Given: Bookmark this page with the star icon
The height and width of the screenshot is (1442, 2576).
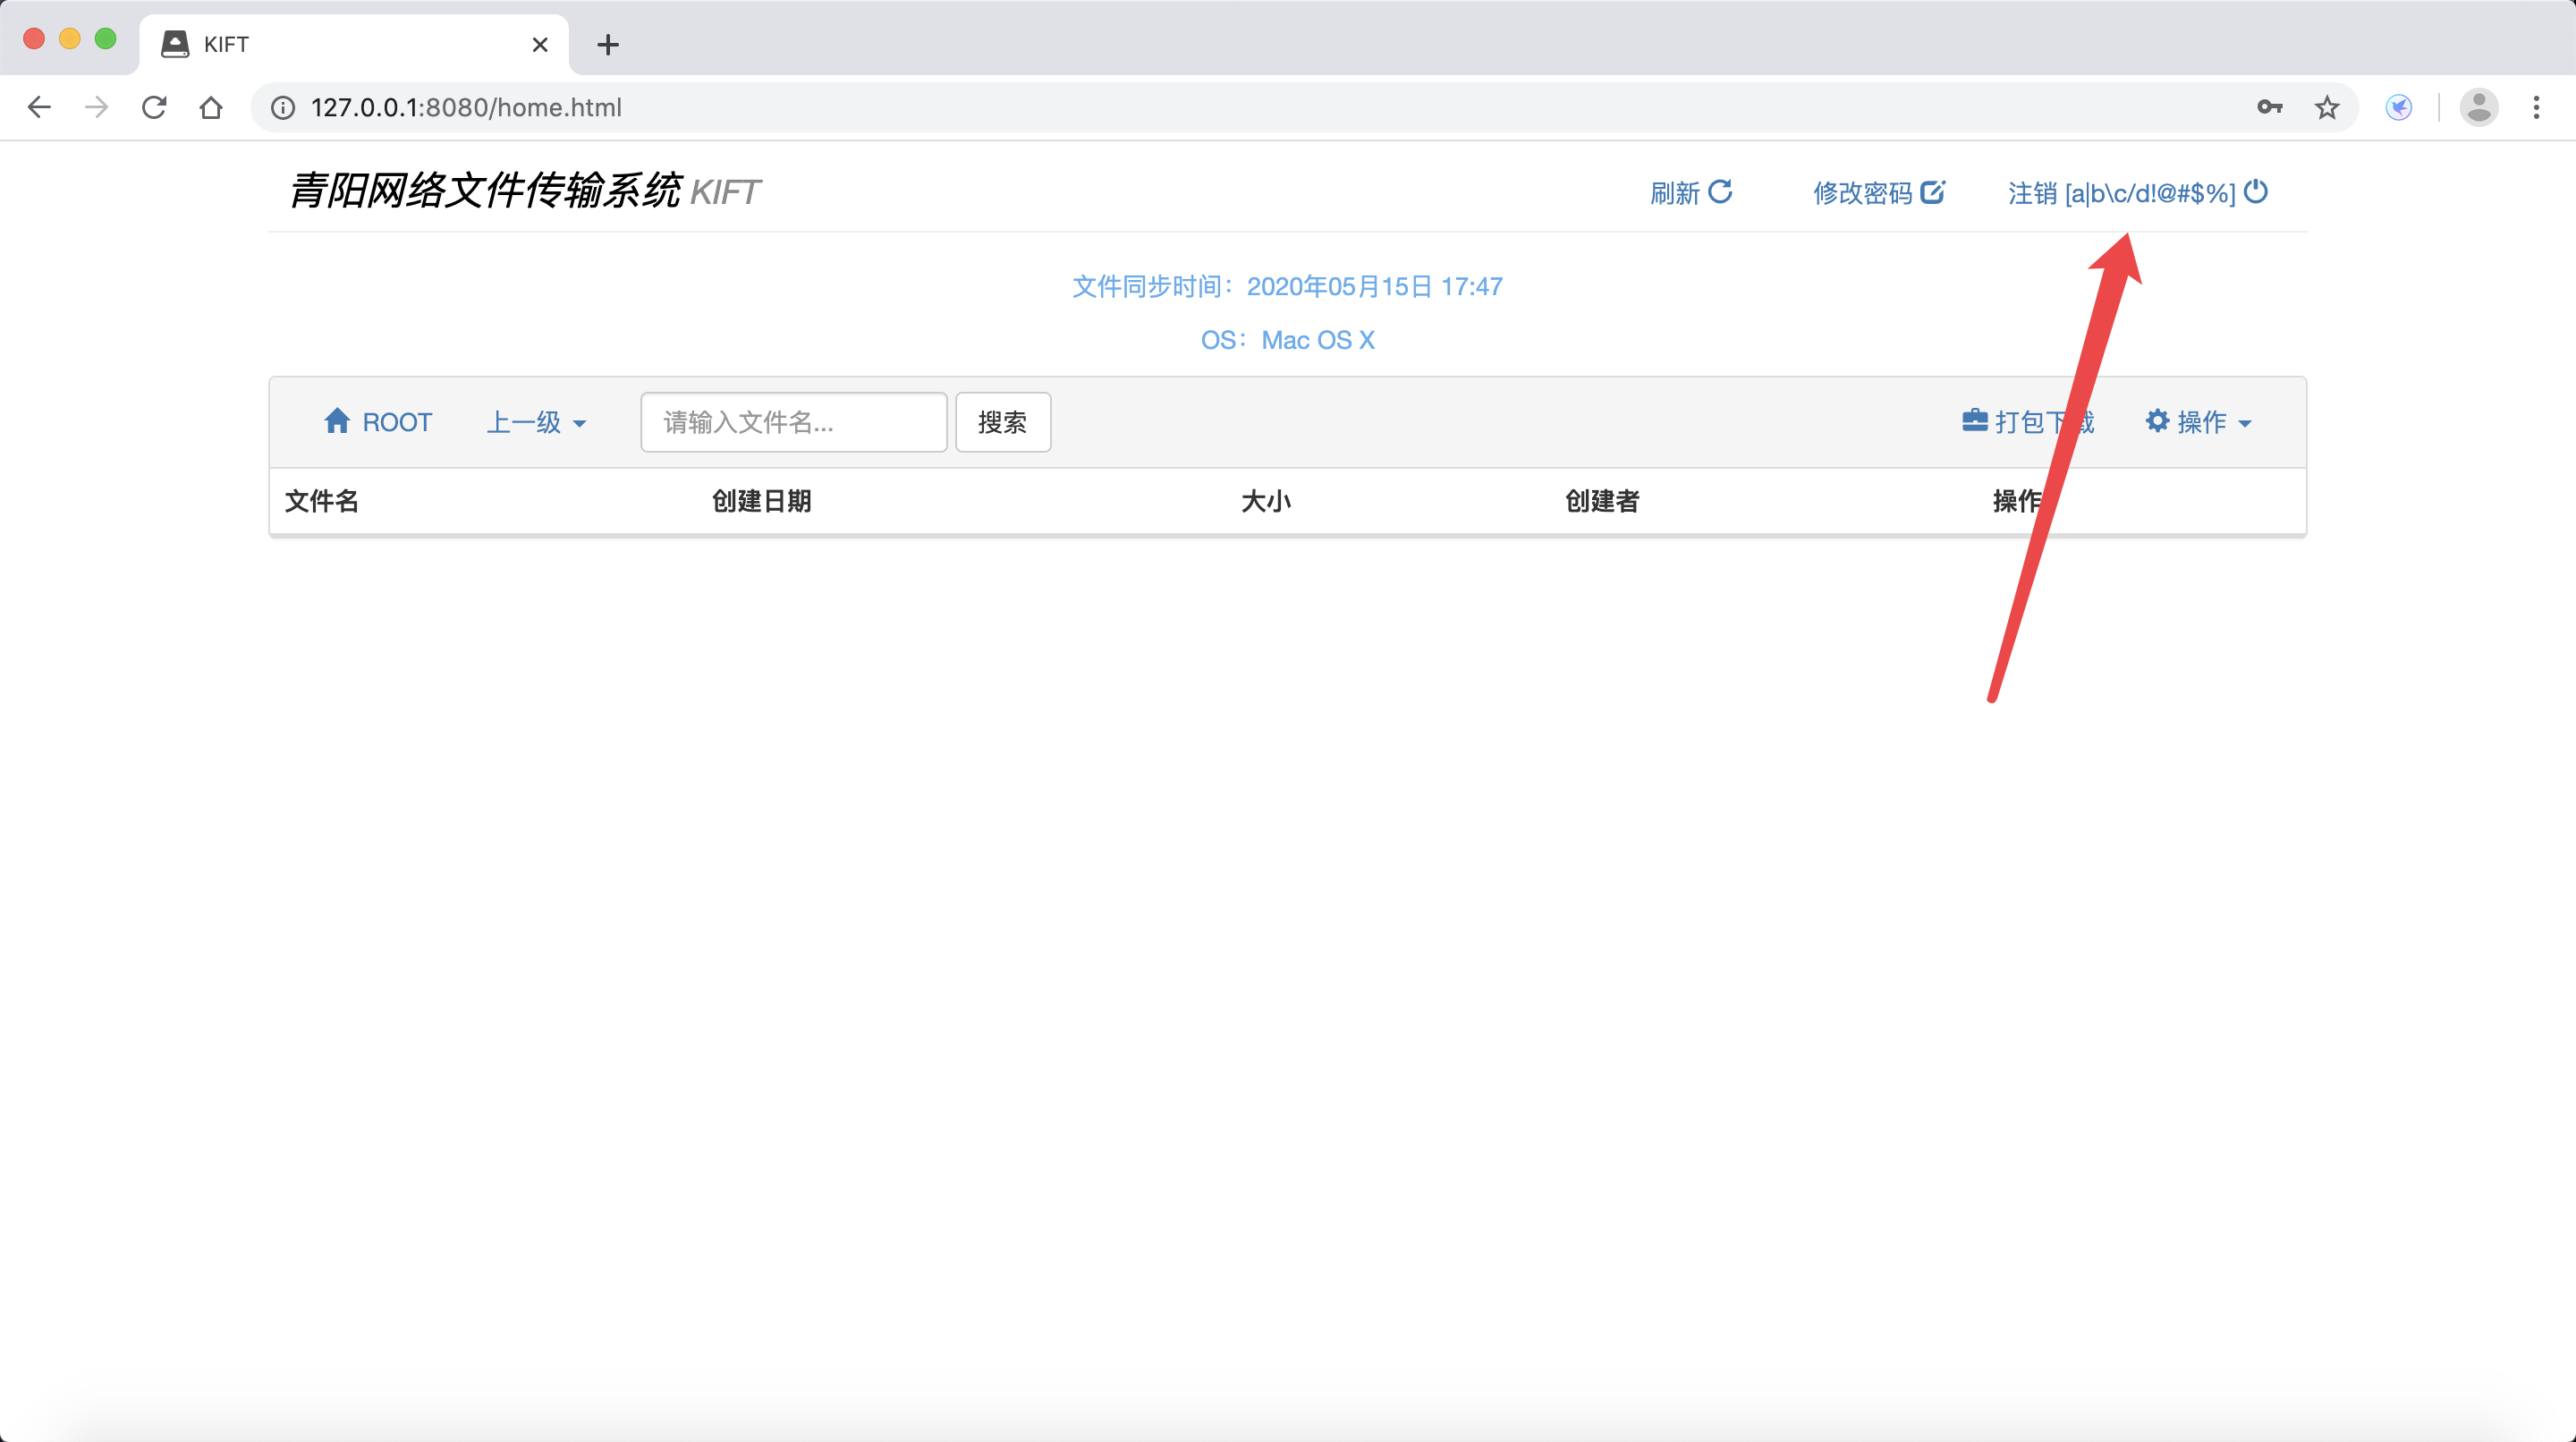Looking at the screenshot, I should 2327,107.
